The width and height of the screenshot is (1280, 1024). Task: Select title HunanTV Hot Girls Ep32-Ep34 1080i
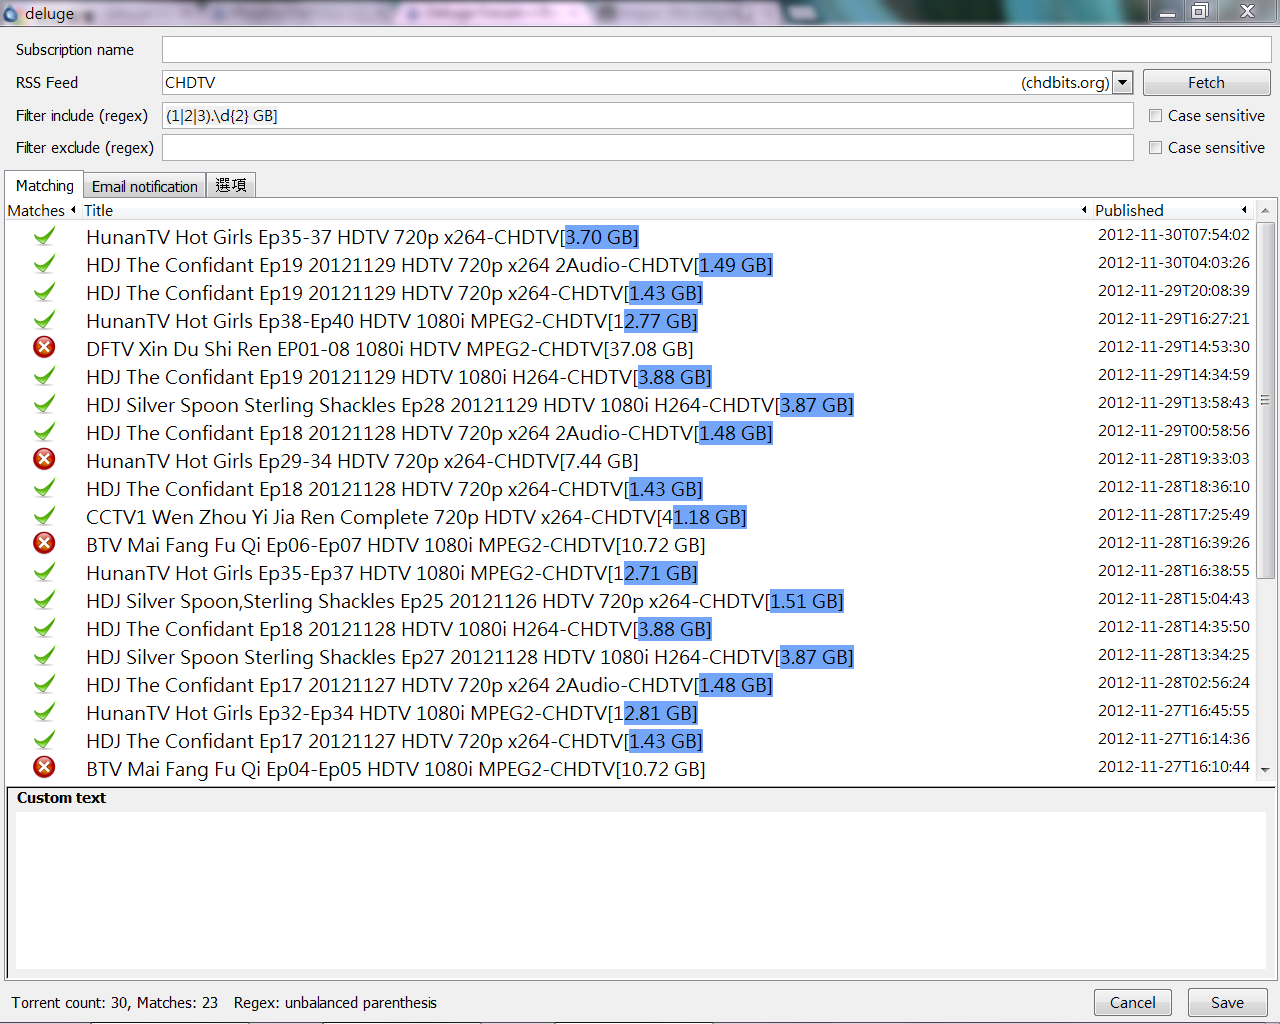pyautogui.click(x=391, y=713)
